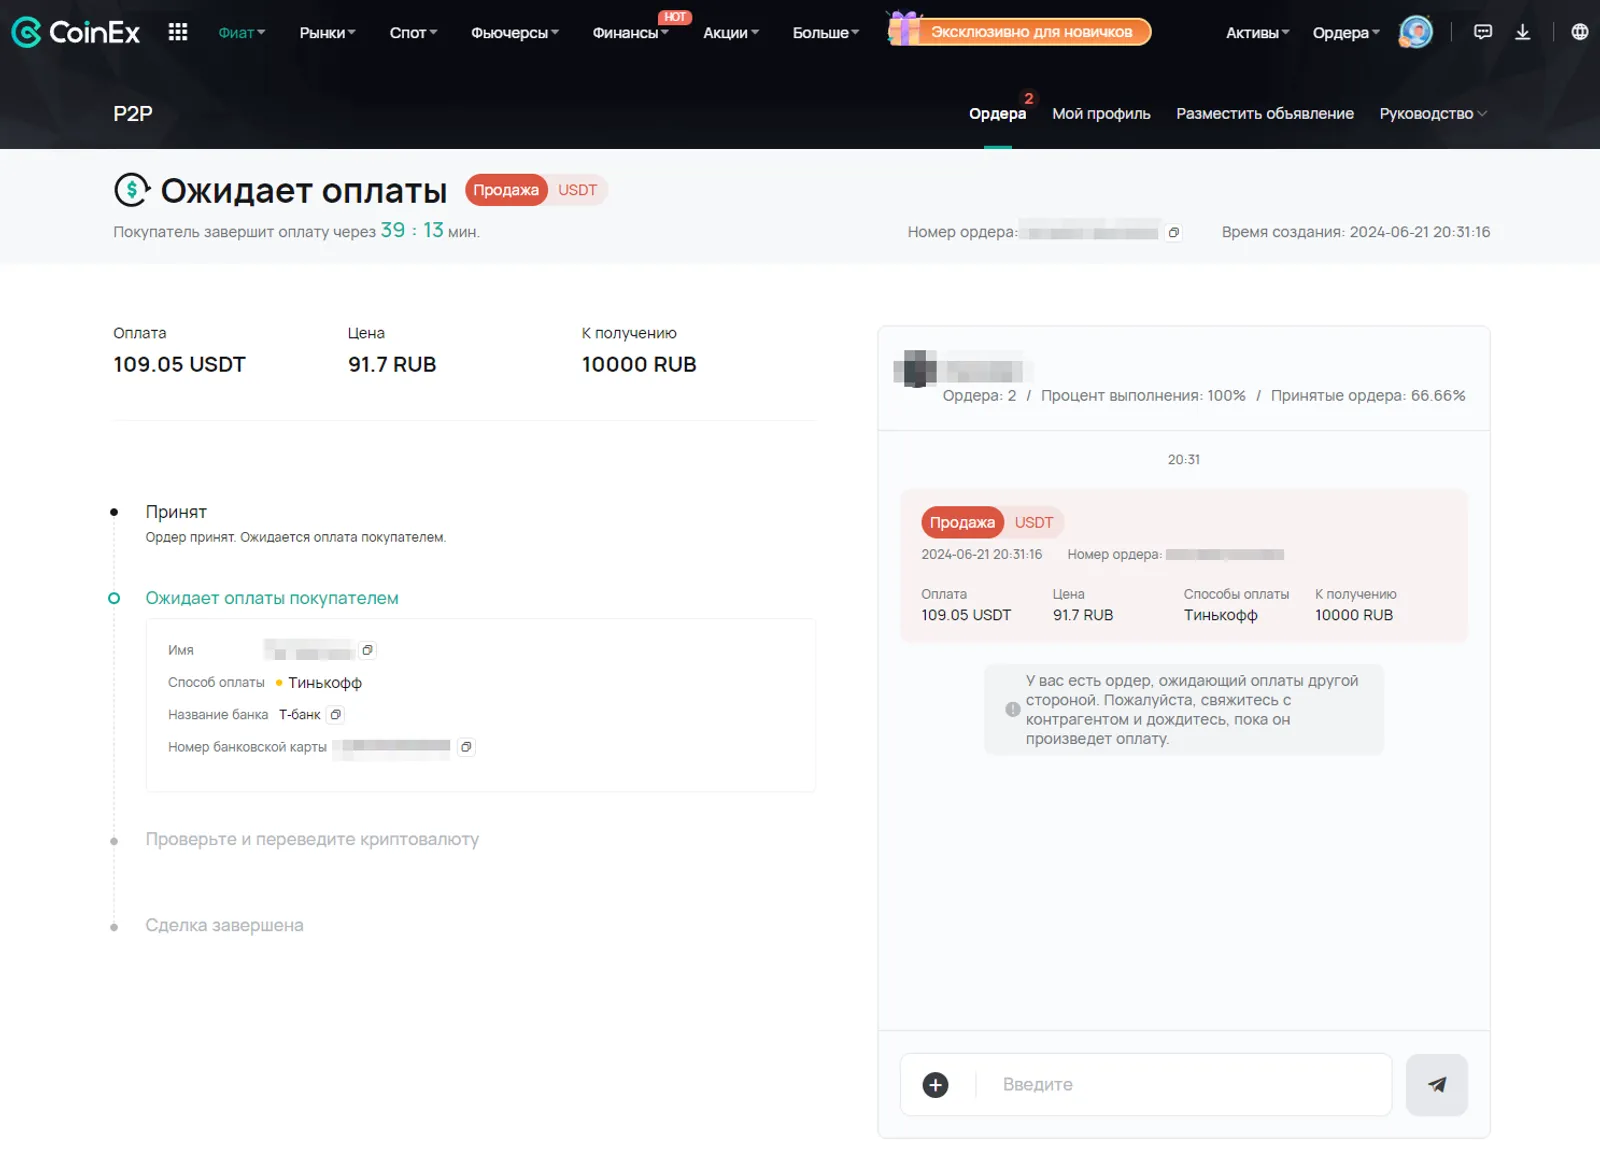Click the info icon in system message
1600x1174 pixels.
point(1013,709)
